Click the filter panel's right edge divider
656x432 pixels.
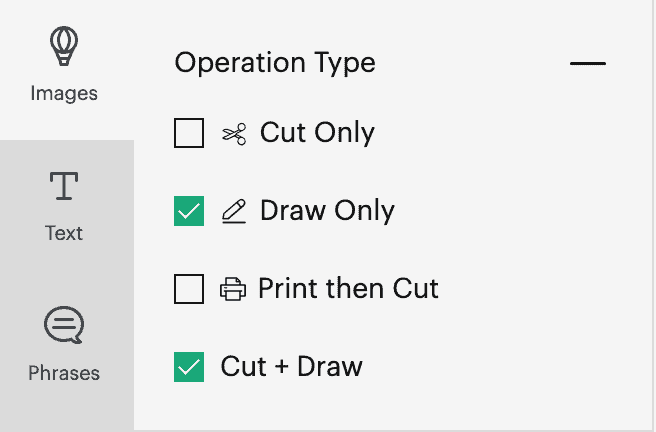652,216
